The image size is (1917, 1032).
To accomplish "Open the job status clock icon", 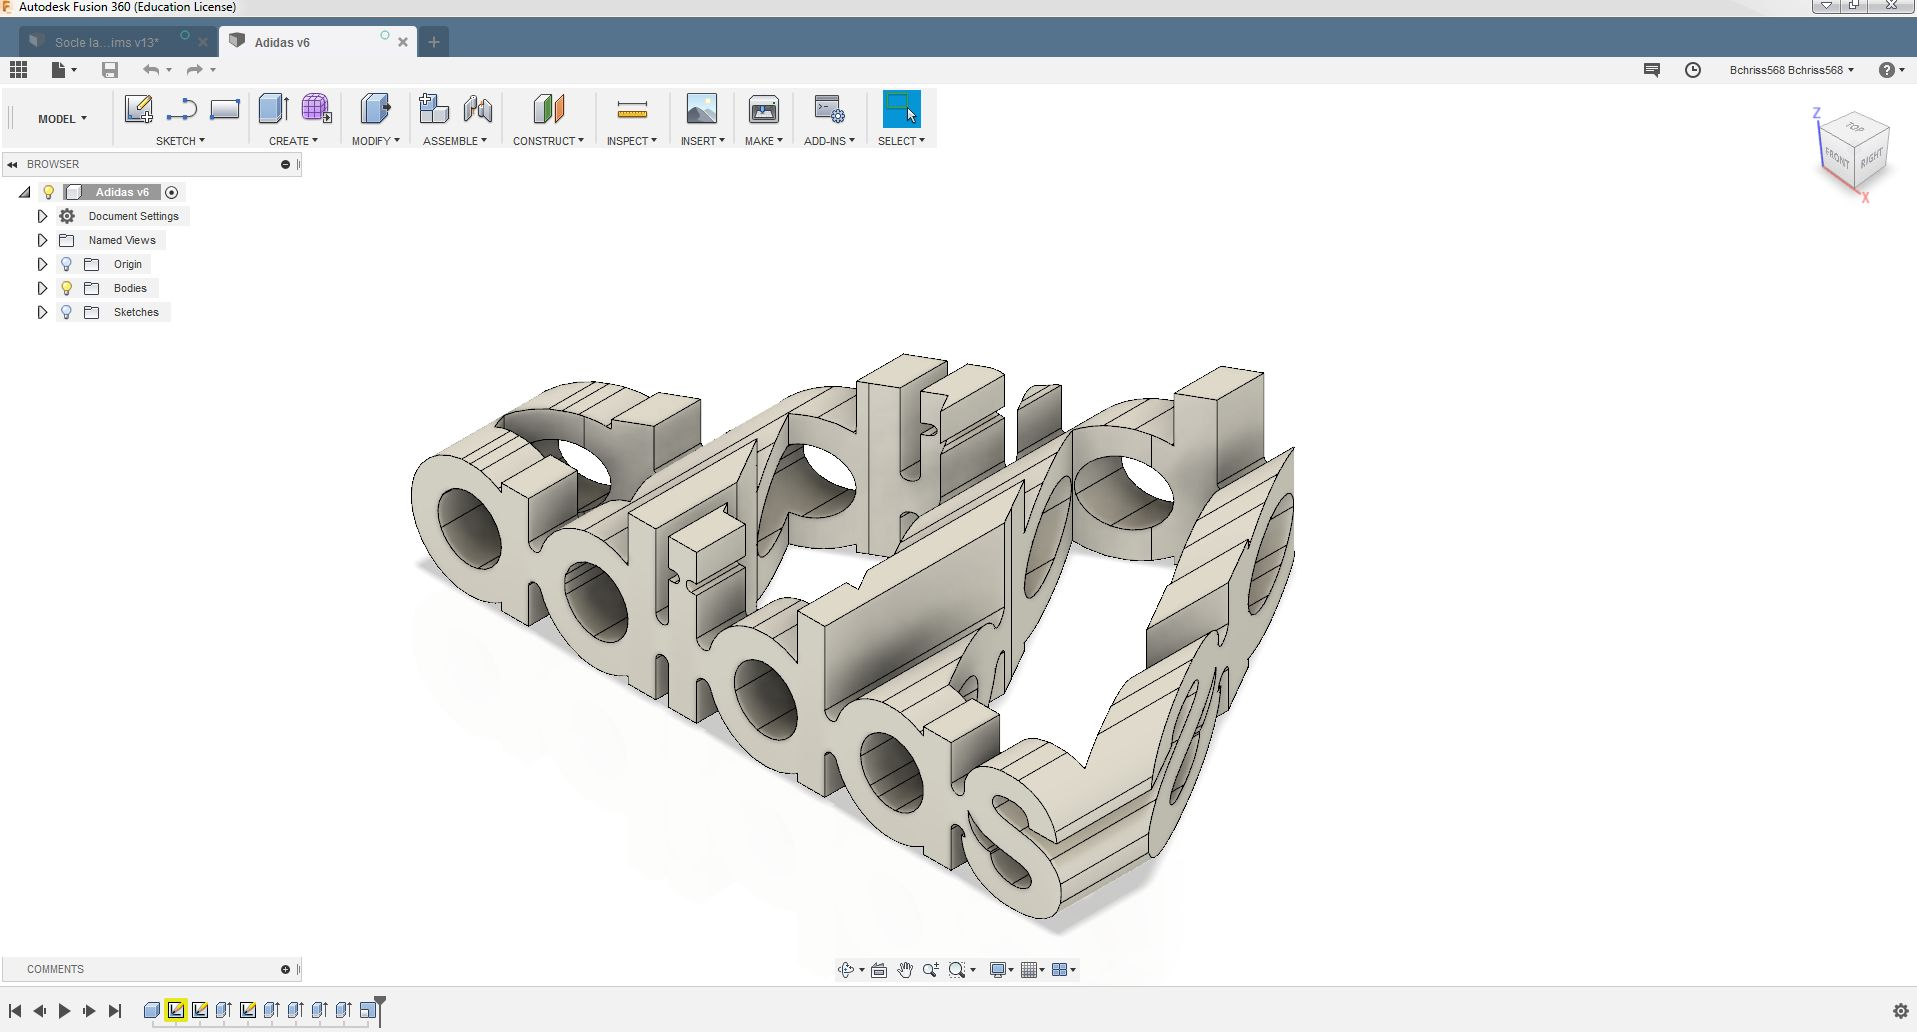I will point(1693,70).
